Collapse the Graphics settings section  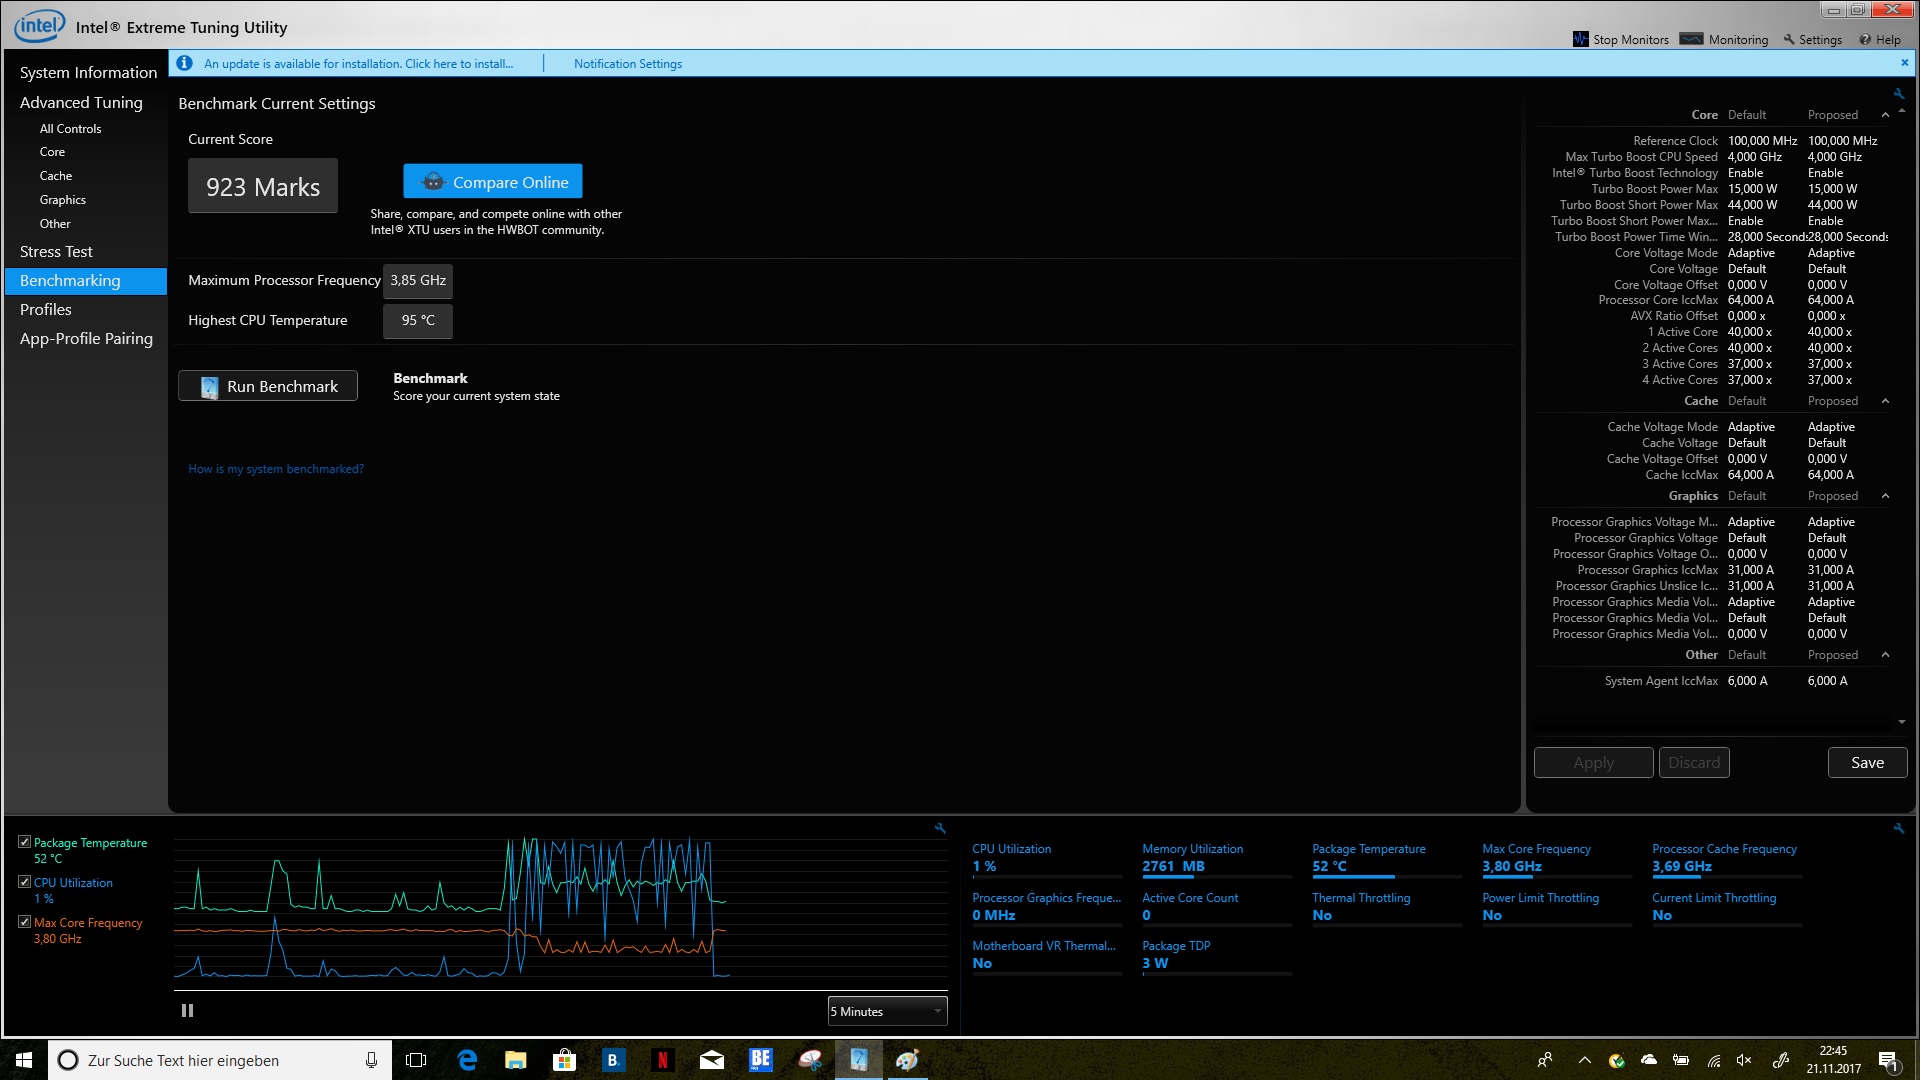1885,496
